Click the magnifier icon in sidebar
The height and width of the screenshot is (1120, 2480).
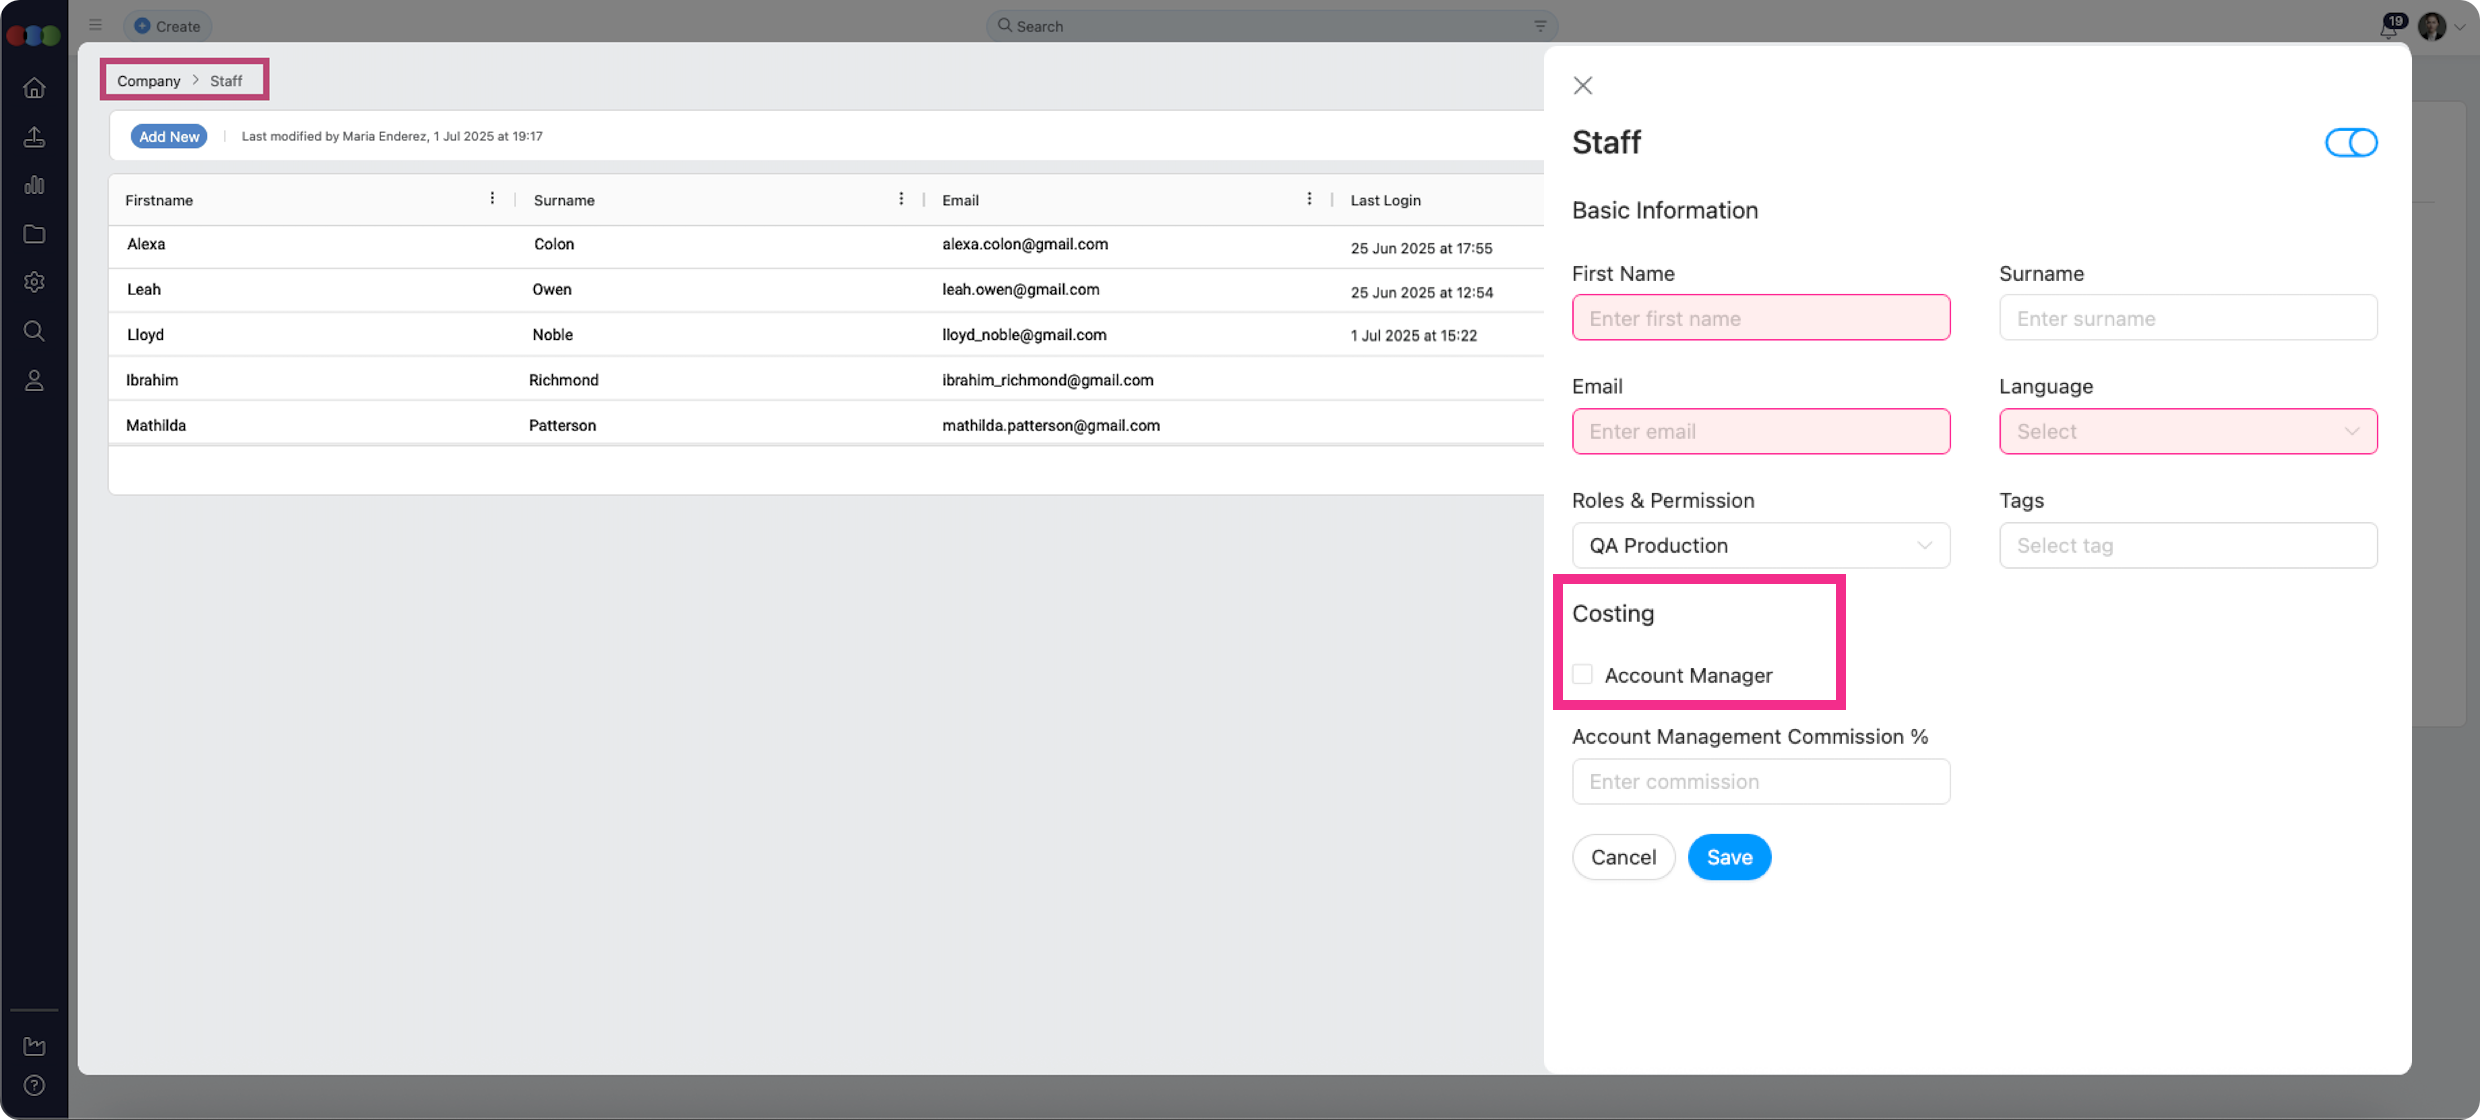[x=34, y=331]
